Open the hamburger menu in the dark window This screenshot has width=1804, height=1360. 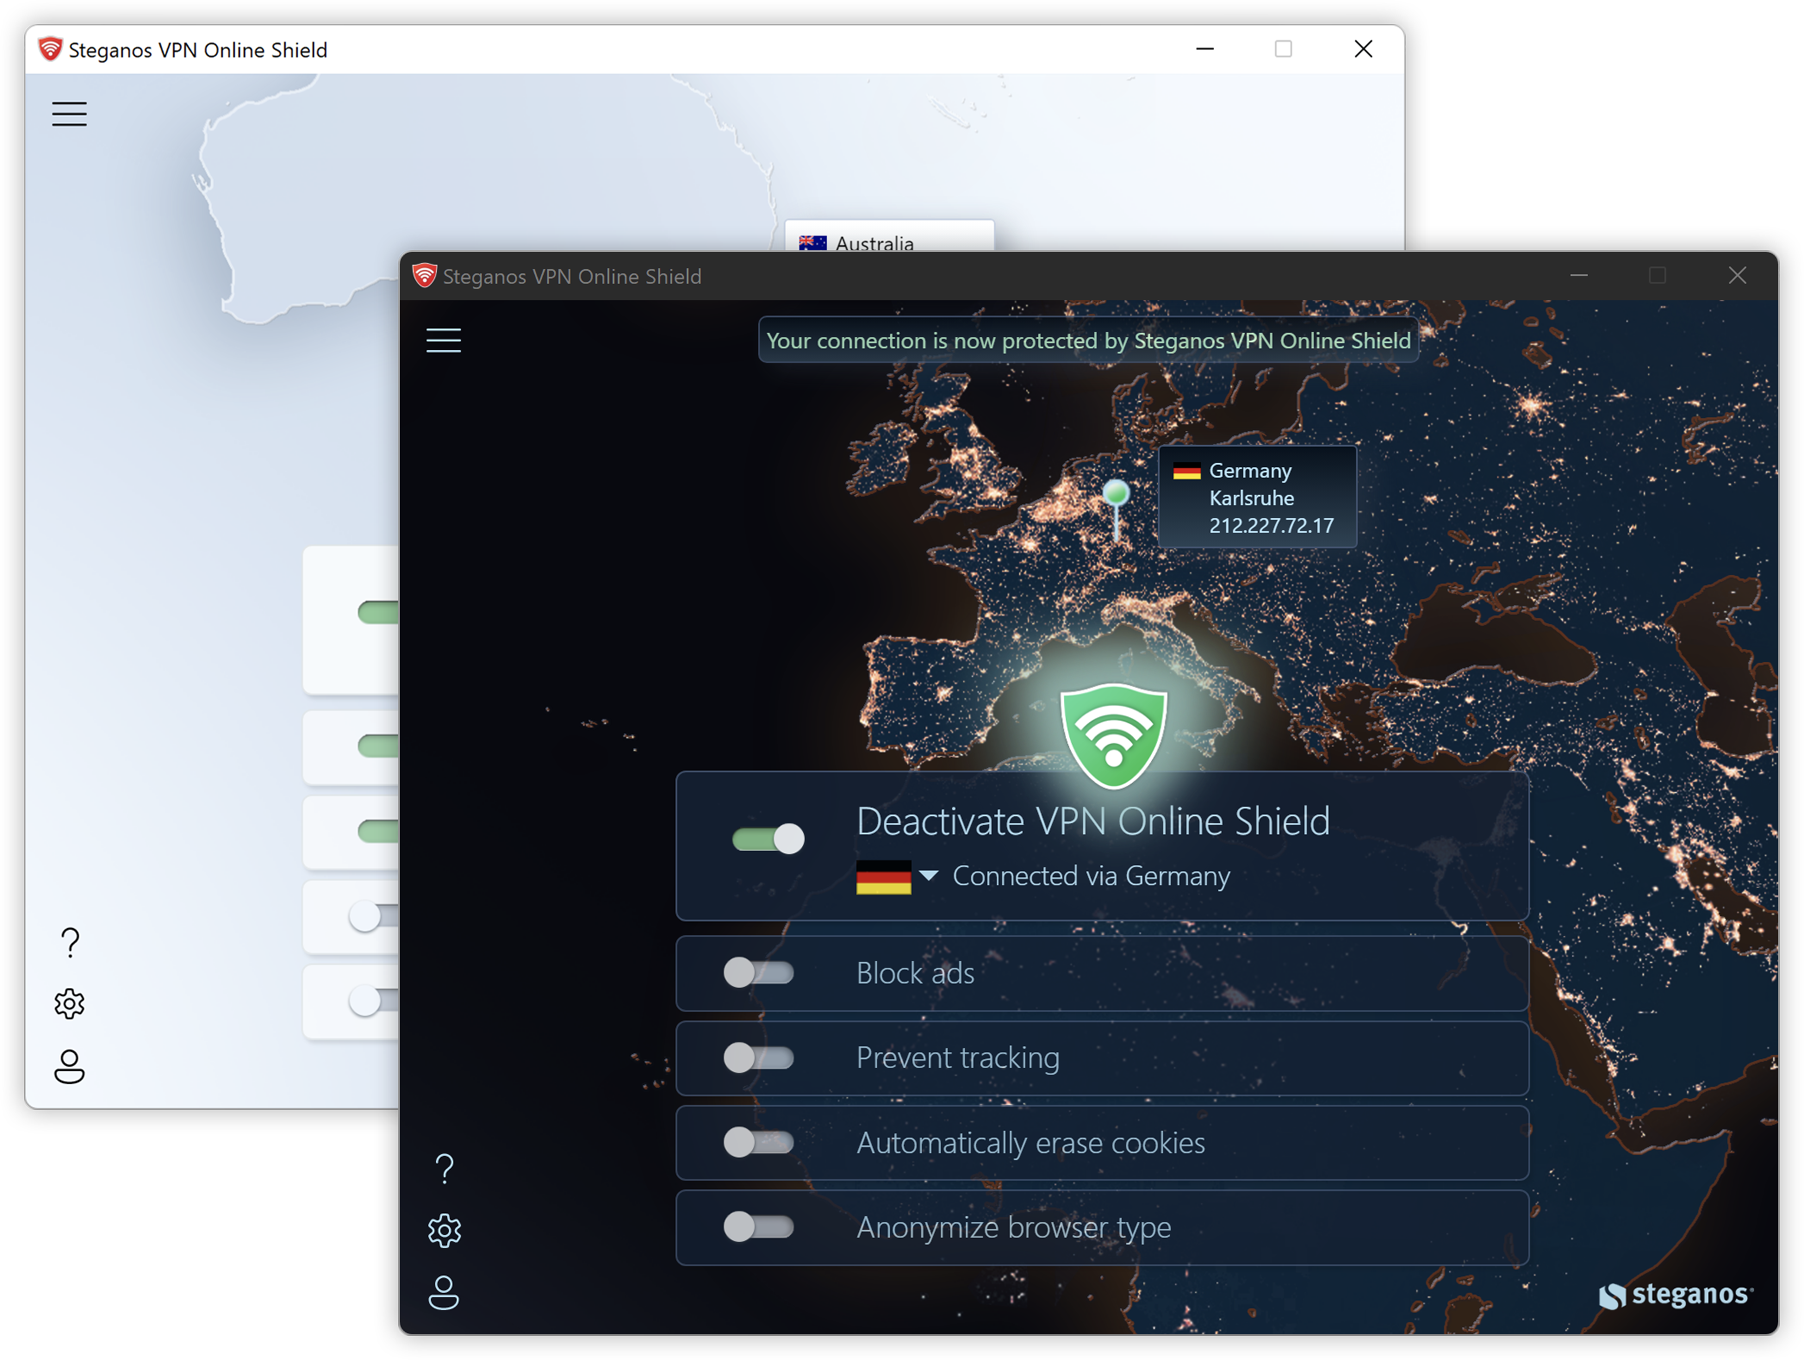tap(444, 340)
